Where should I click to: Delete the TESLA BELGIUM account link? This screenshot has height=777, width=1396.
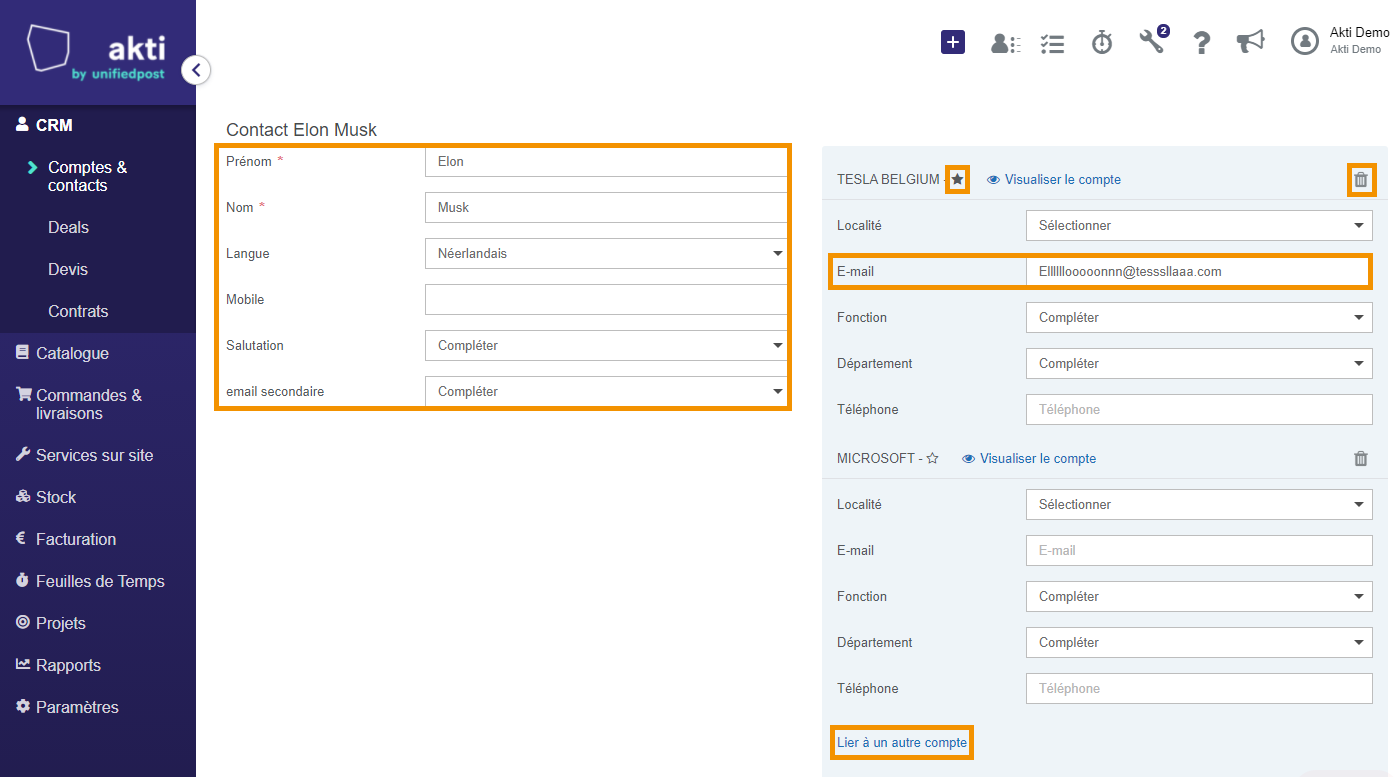coord(1361,180)
